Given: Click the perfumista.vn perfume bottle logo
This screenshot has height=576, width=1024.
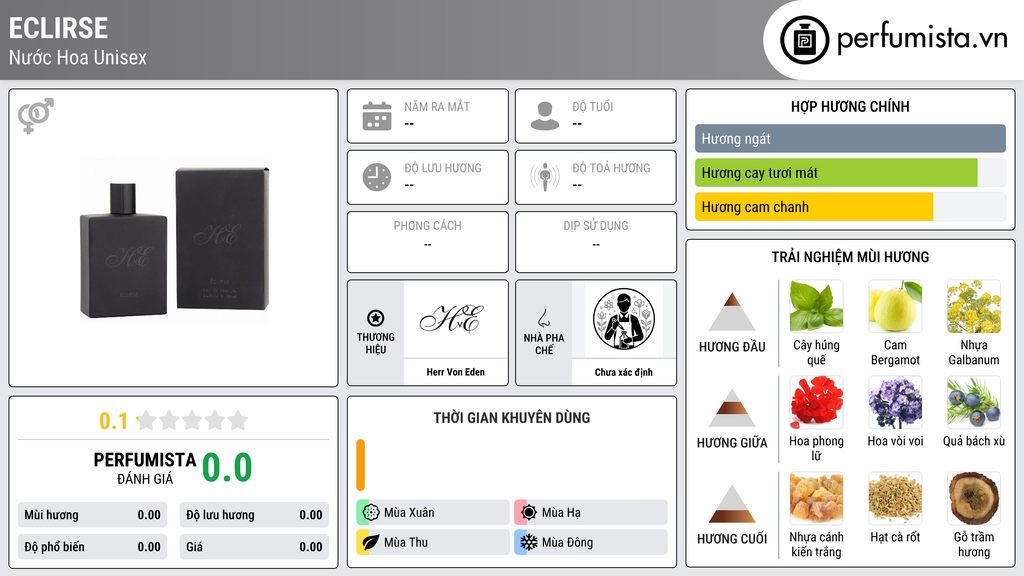Looking at the screenshot, I should (x=804, y=40).
